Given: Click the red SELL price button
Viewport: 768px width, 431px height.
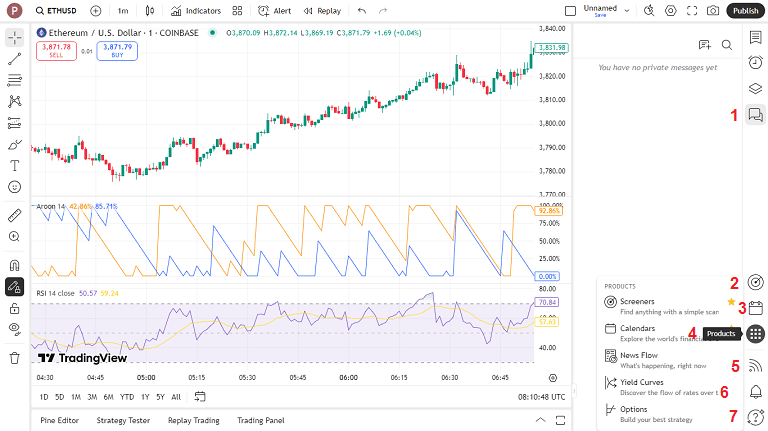Looking at the screenshot, I should [56, 51].
